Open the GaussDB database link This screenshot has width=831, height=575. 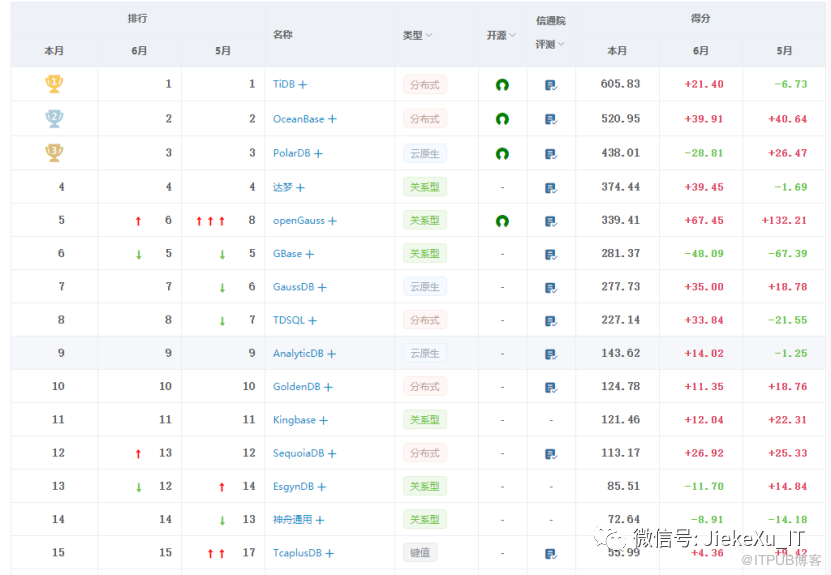(x=294, y=287)
